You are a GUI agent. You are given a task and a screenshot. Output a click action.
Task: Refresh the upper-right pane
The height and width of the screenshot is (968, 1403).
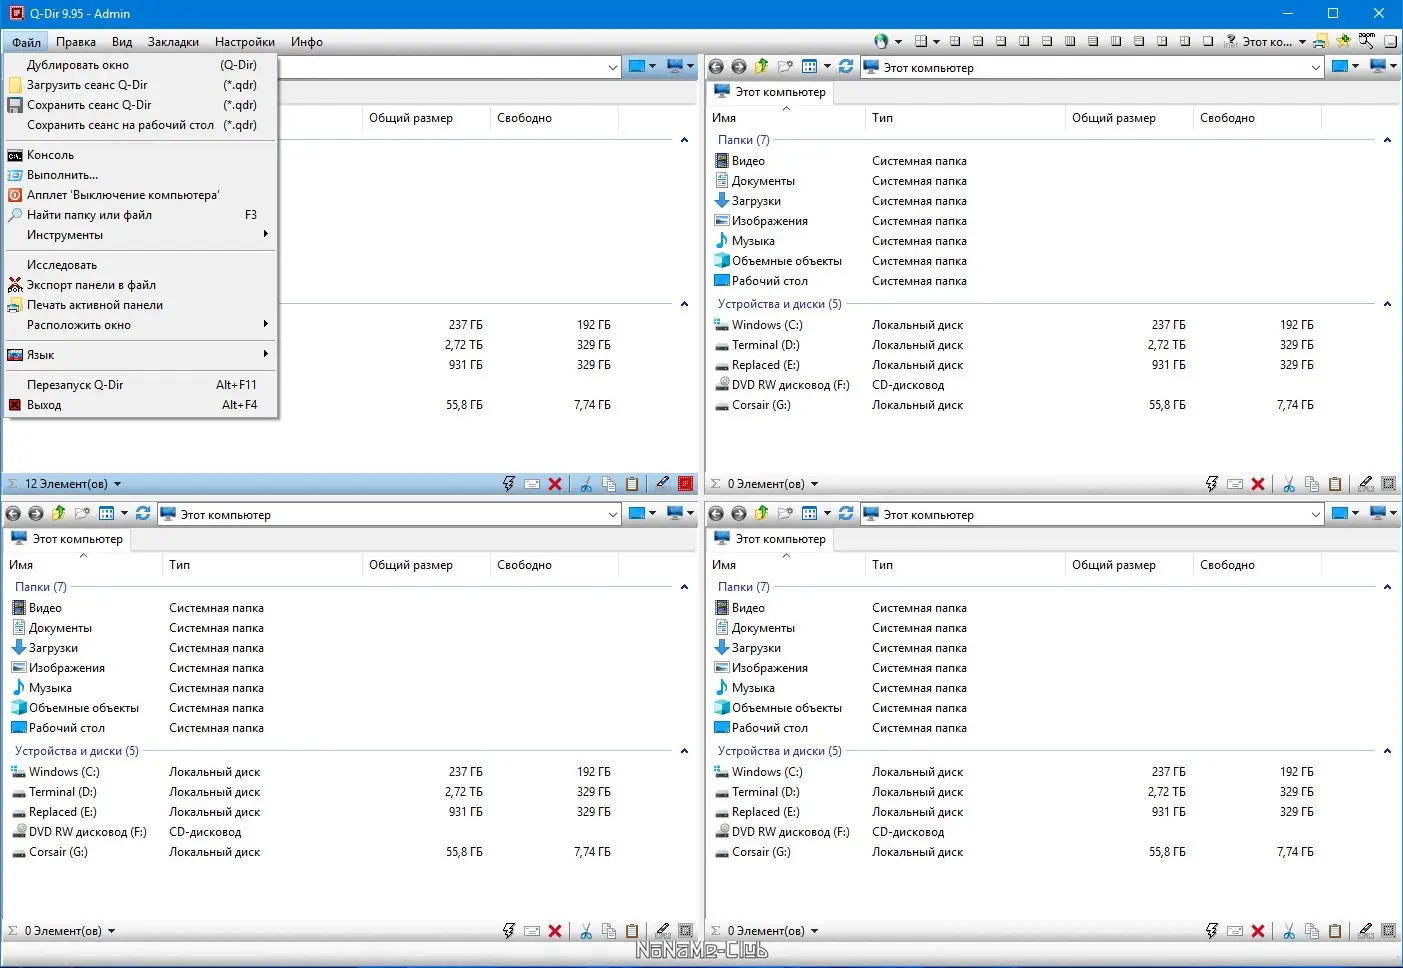coord(846,66)
